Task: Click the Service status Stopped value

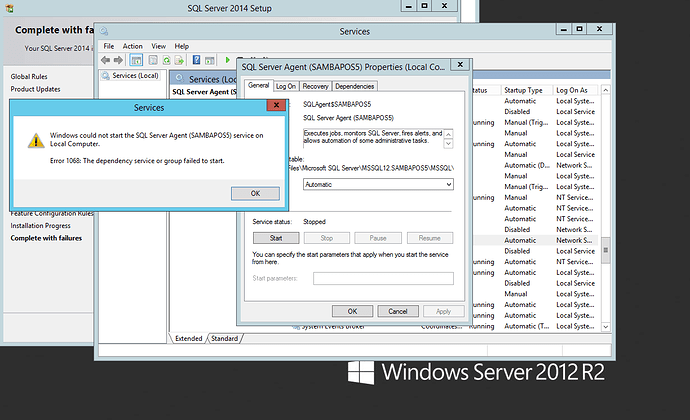Action: pyautogui.click(x=314, y=222)
